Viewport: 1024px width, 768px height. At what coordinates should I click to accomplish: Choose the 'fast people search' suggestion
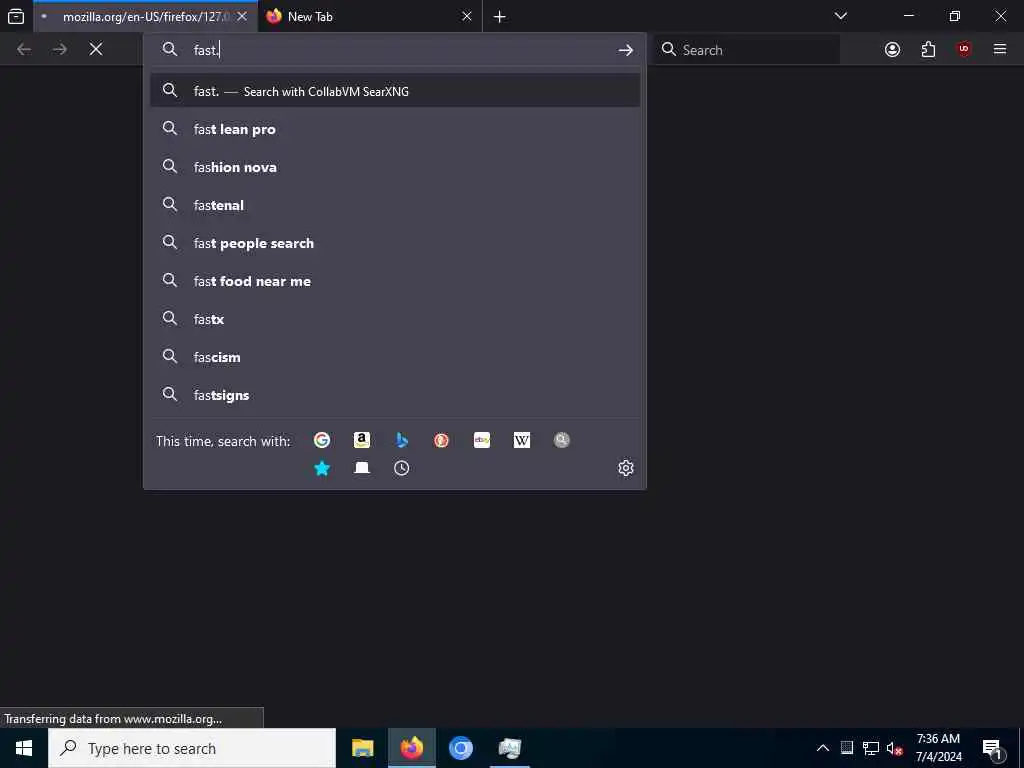(x=395, y=243)
